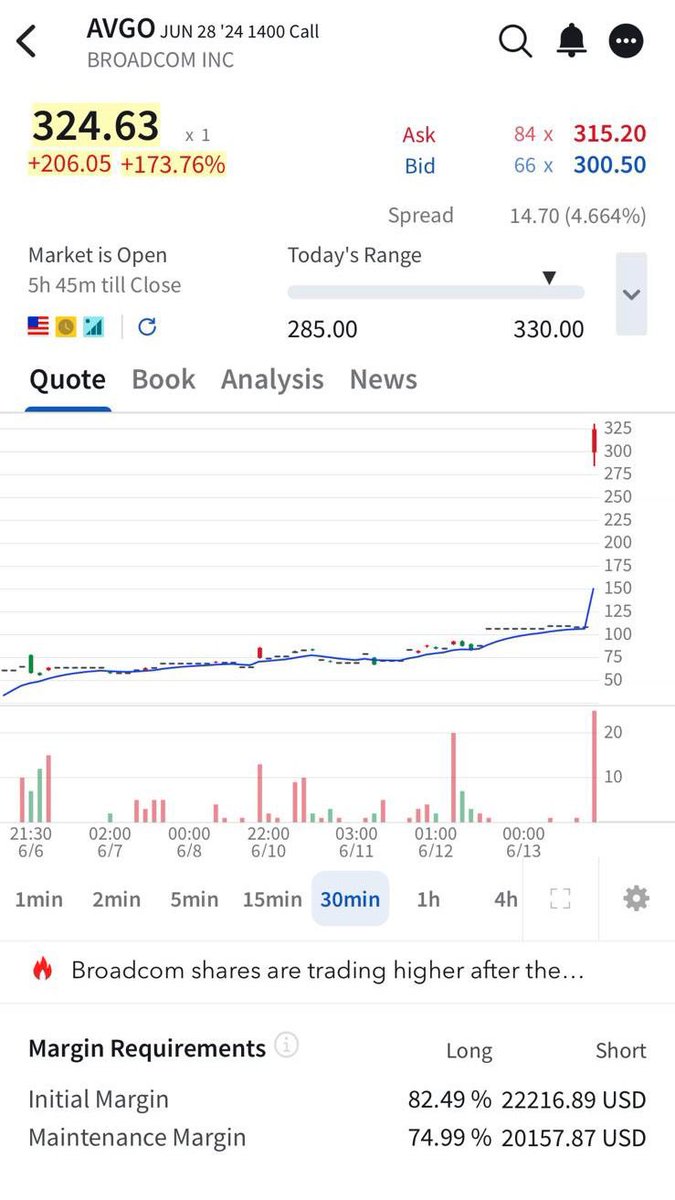Select the 15min chart interval
675x1200 pixels.
(272, 899)
